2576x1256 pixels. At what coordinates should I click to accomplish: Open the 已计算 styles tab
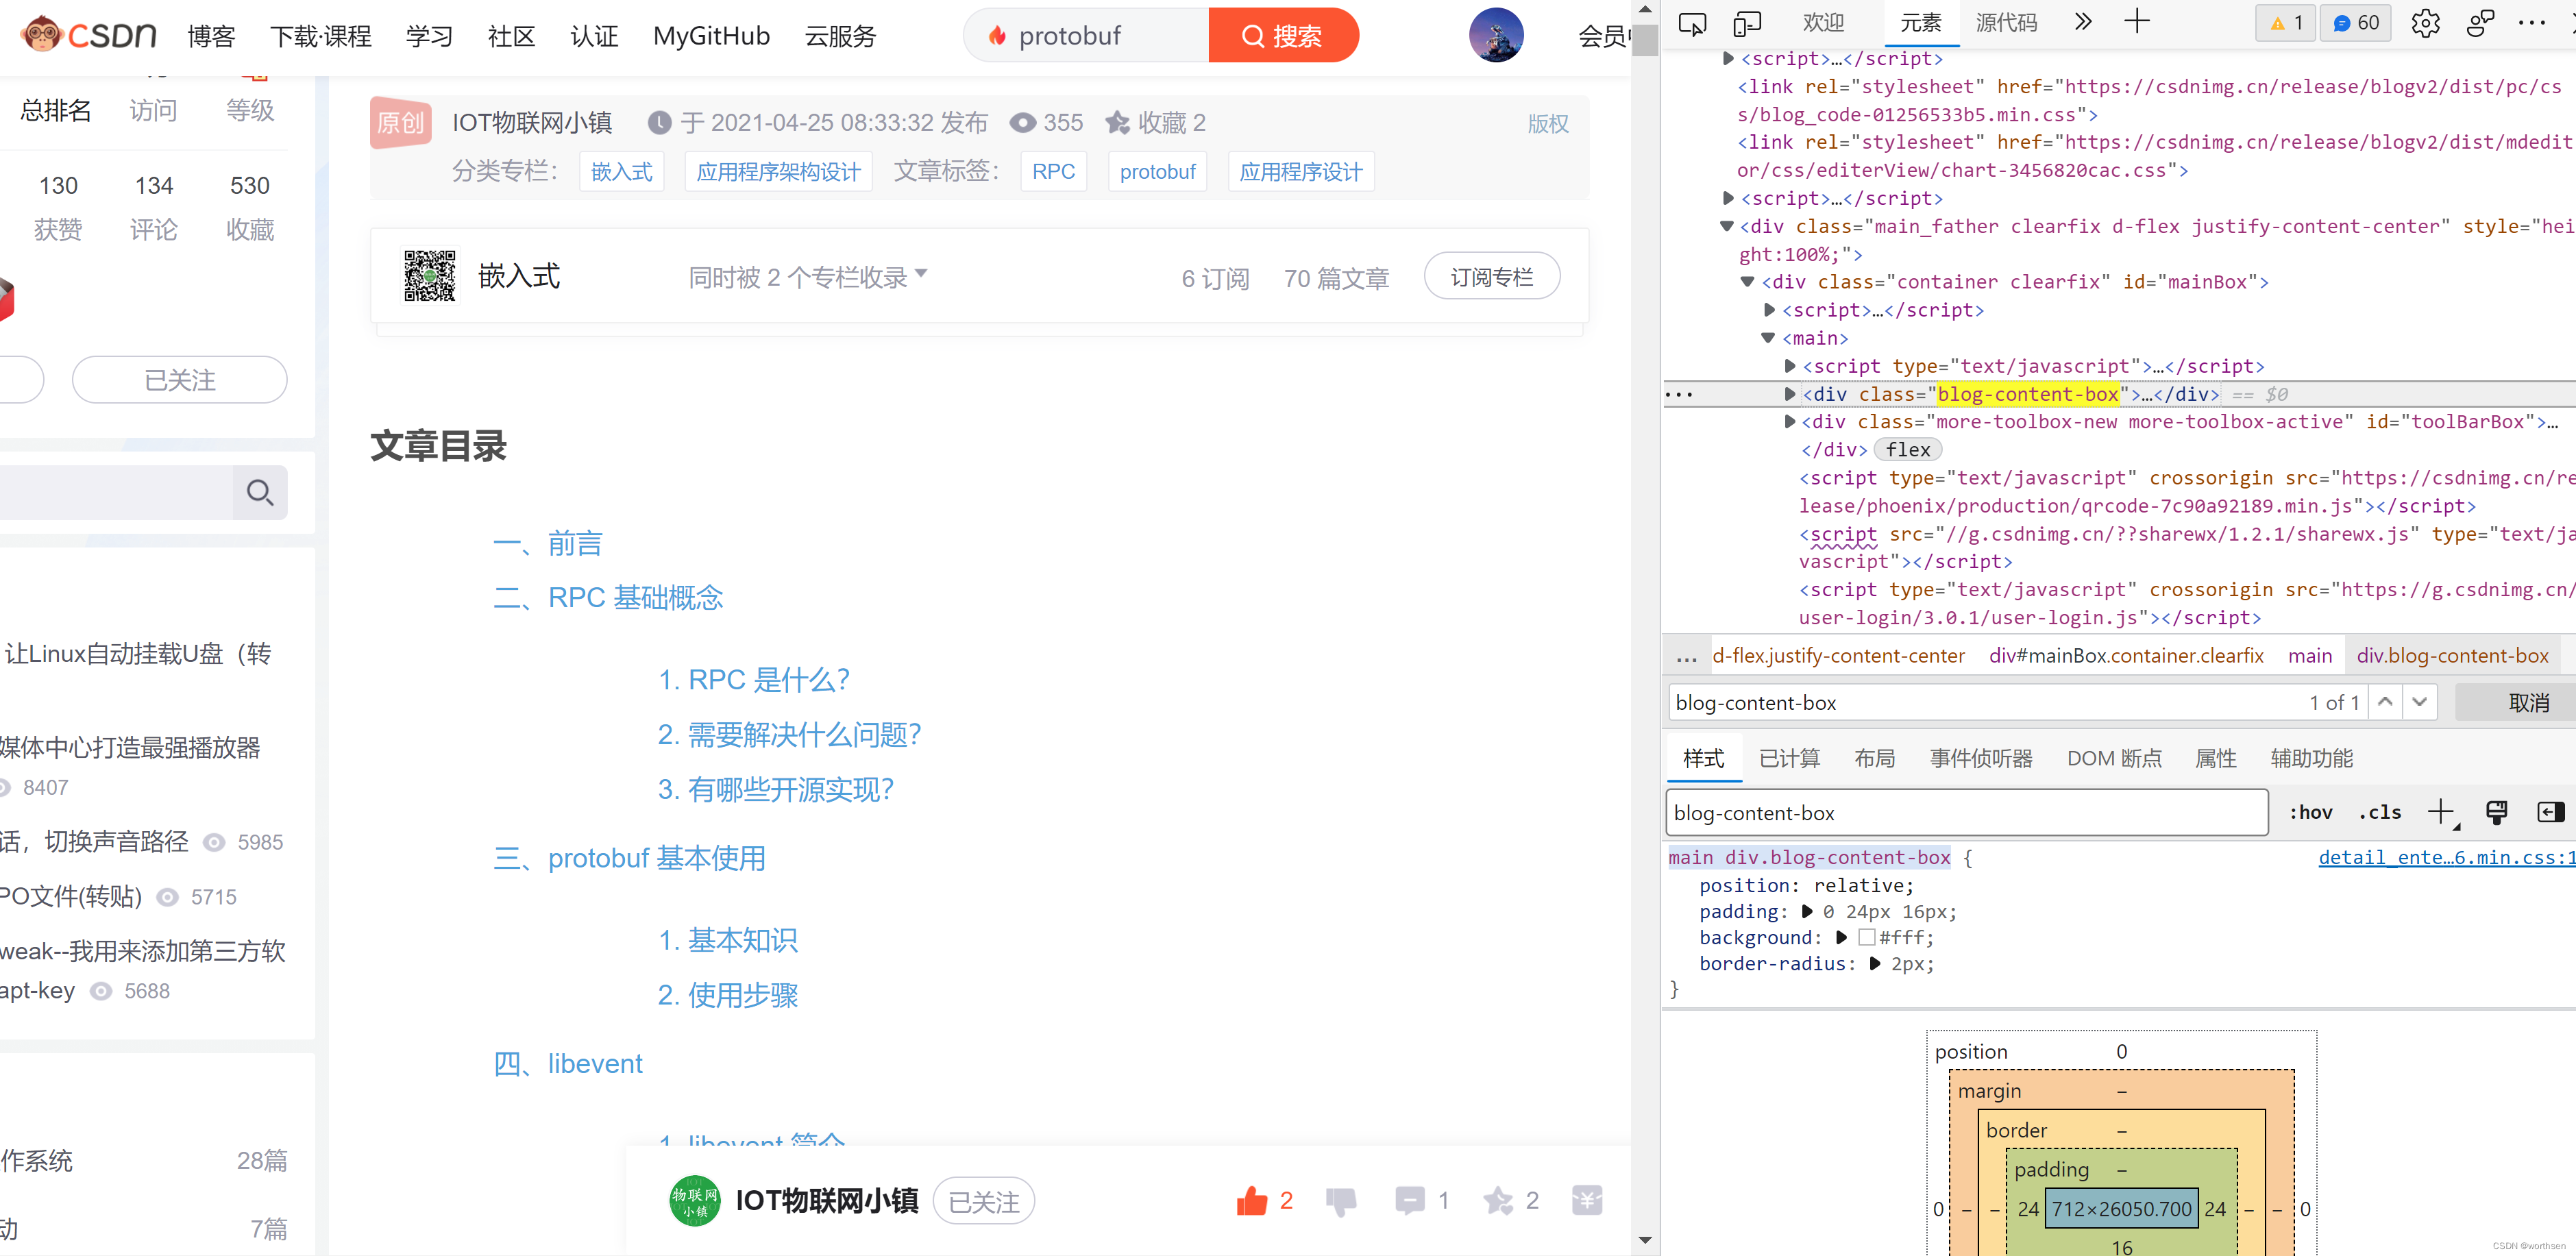tap(1789, 758)
